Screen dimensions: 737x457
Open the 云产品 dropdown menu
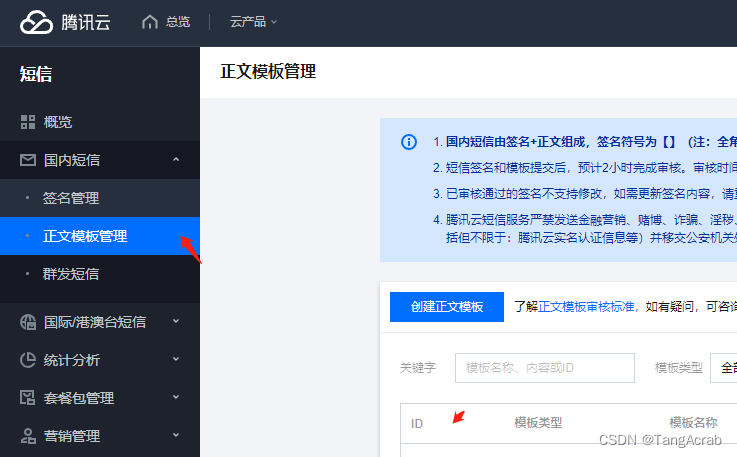pos(253,22)
